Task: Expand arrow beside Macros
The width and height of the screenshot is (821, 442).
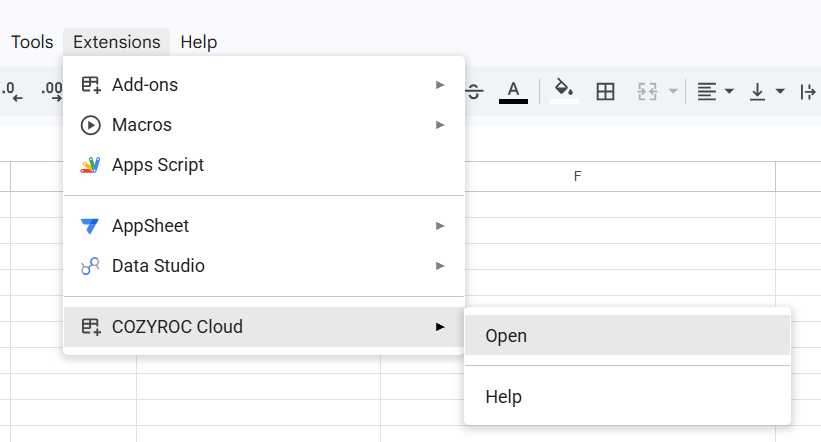Action: pos(440,125)
